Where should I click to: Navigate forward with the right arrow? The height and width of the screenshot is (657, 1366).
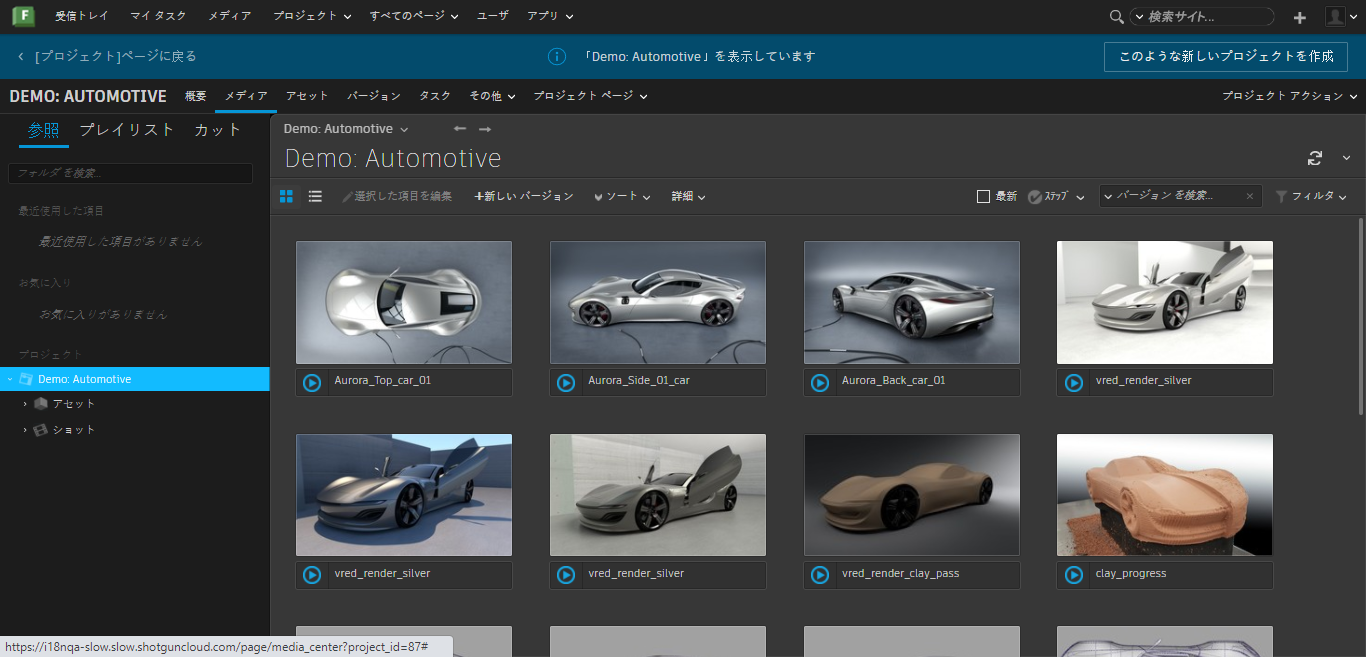[x=485, y=129]
